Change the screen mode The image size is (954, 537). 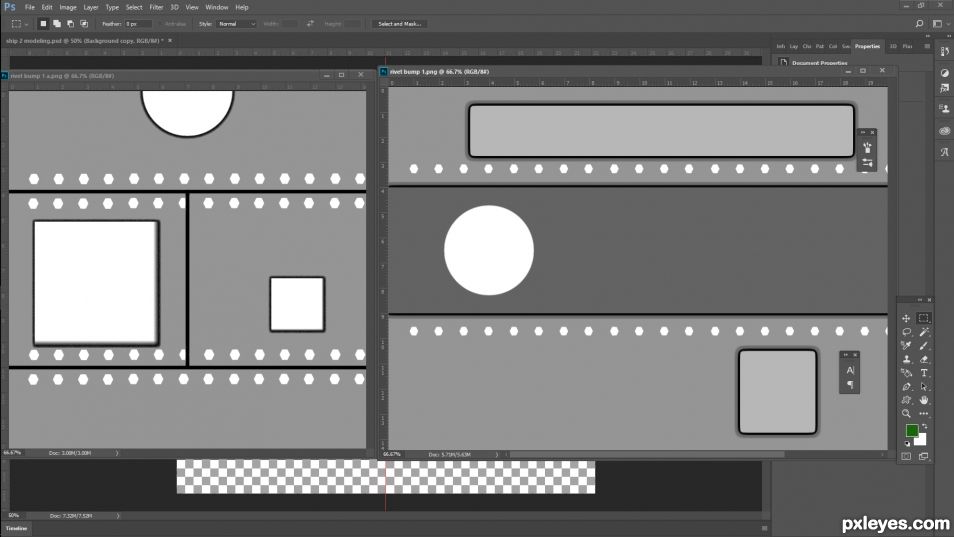tap(924, 456)
